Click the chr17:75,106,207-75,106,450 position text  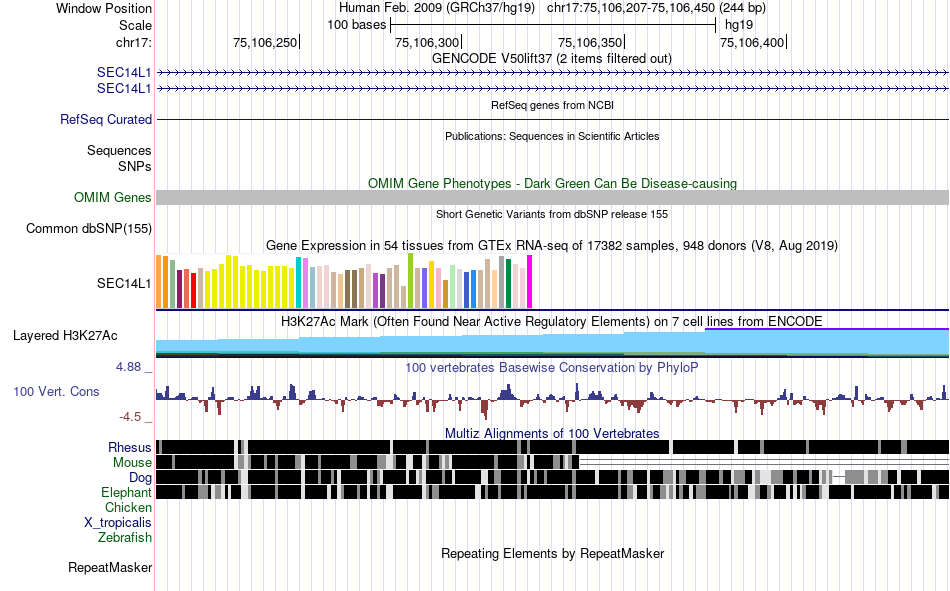point(656,8)
